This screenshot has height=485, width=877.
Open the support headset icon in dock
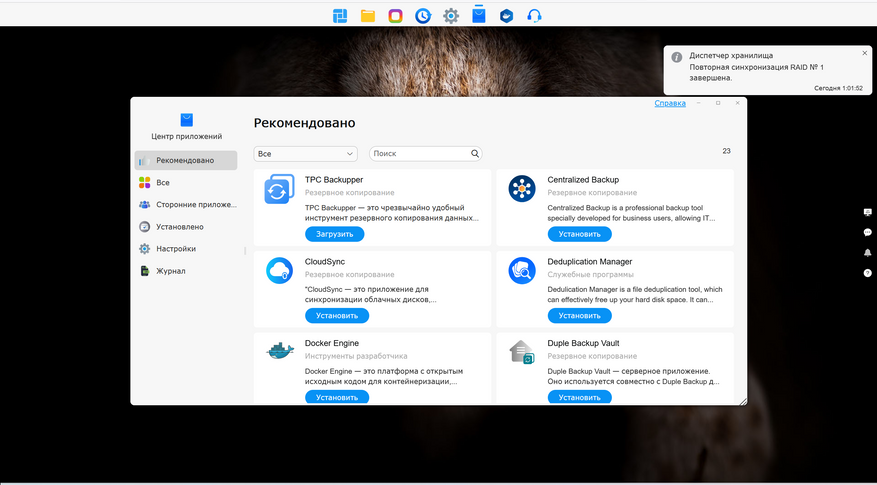coord(535,16)
